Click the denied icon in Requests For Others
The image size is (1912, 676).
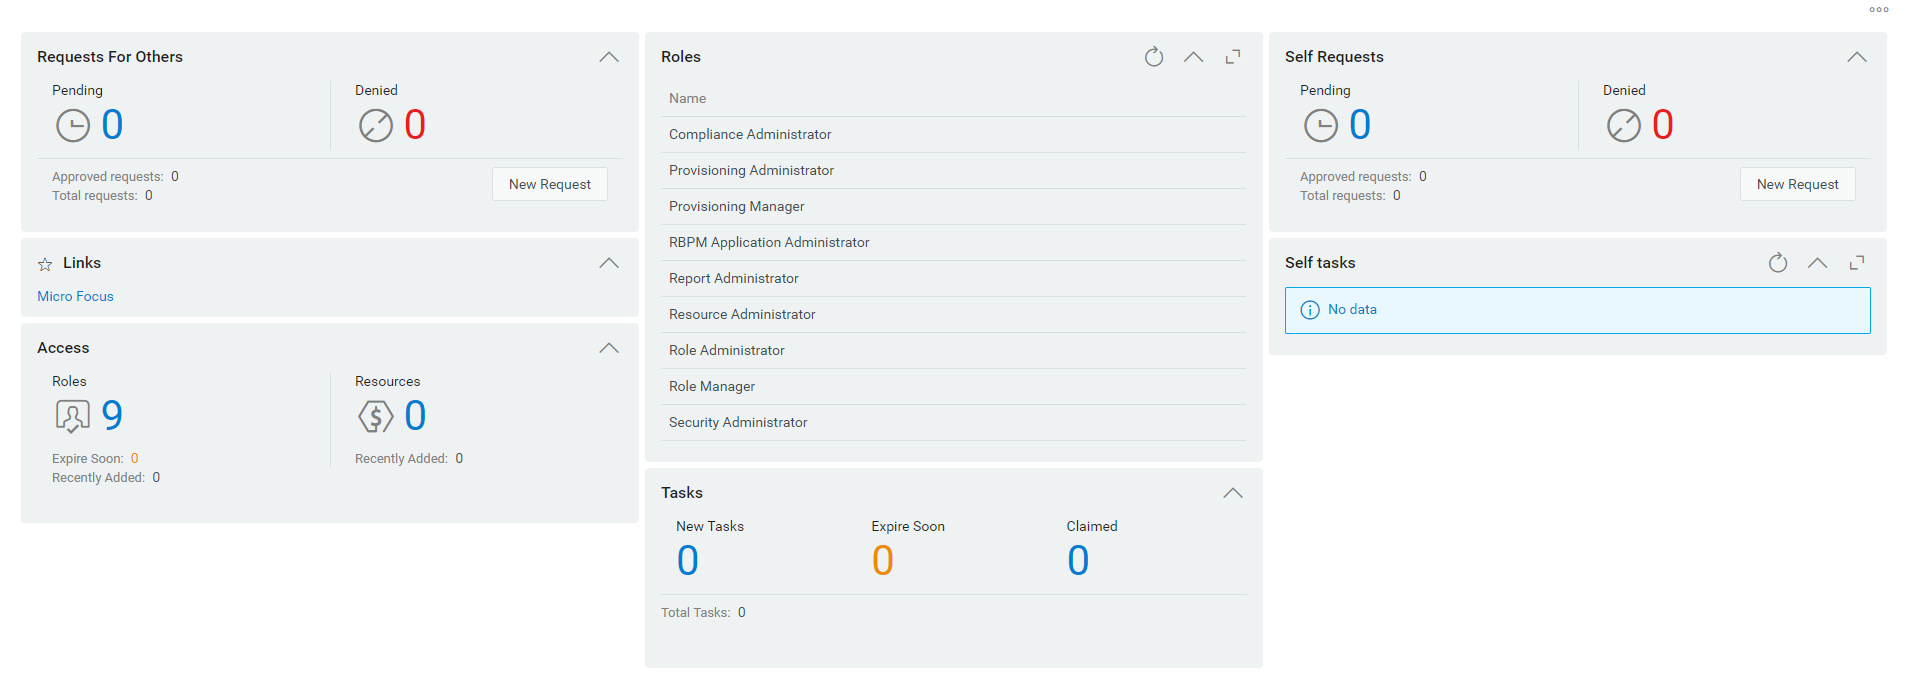tap(376, 126)
